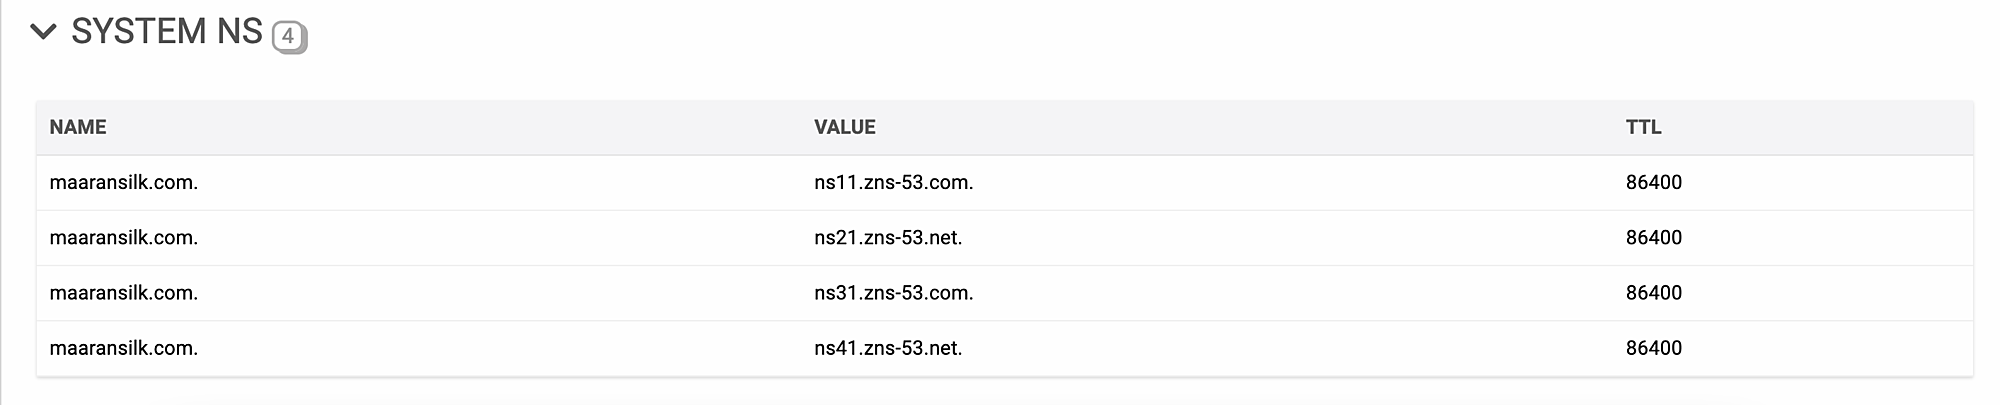Sort by the TTL column header
The width and height of the screenshot is (2000, 405).
[x=1643, y=127]
